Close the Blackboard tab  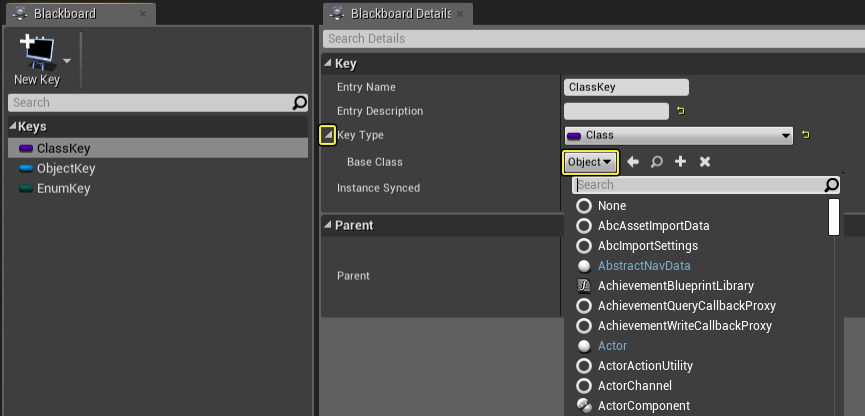(143, 14)
